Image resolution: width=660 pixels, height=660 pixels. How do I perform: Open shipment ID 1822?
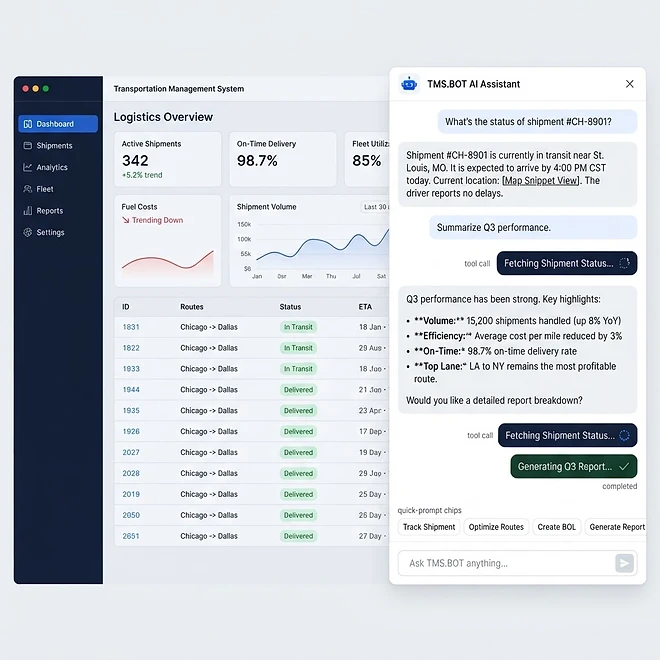(x=131, y=348)
